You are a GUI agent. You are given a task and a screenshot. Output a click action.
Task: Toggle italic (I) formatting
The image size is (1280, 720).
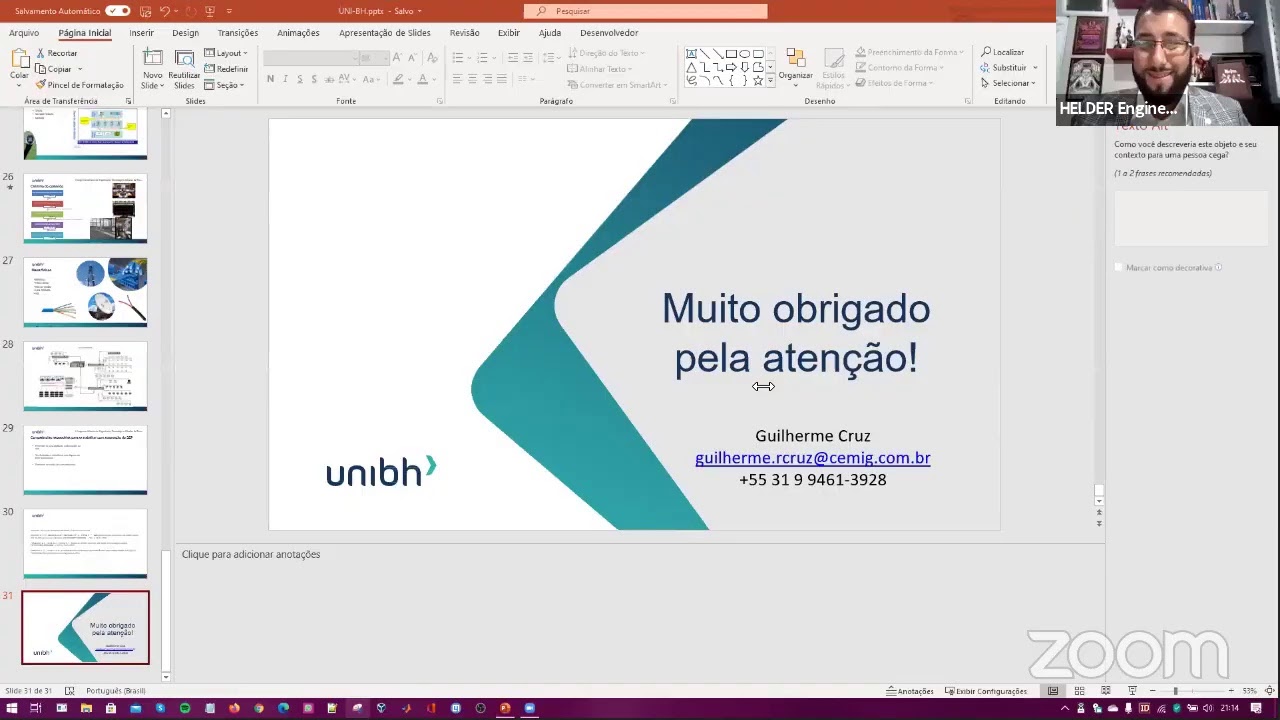285,79
